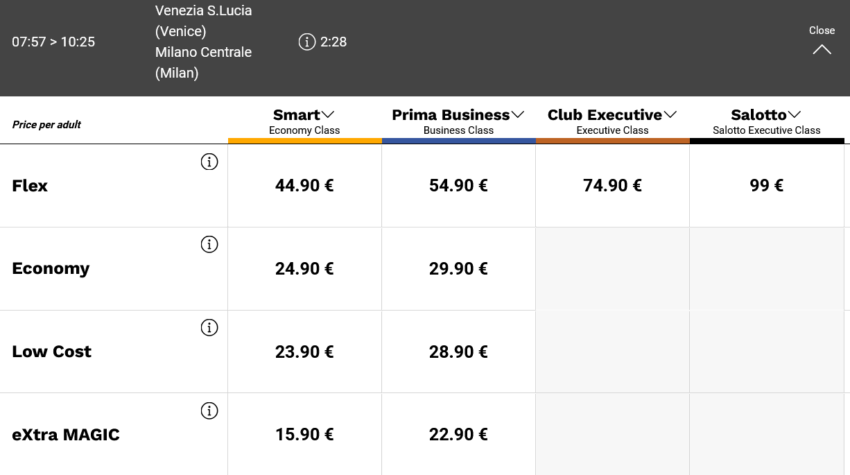The height and width of the screenshot is (475, 850).
Task: Choose eXtra MAGIC Prima Business 22.90 €
Action: tap(458, 435)
